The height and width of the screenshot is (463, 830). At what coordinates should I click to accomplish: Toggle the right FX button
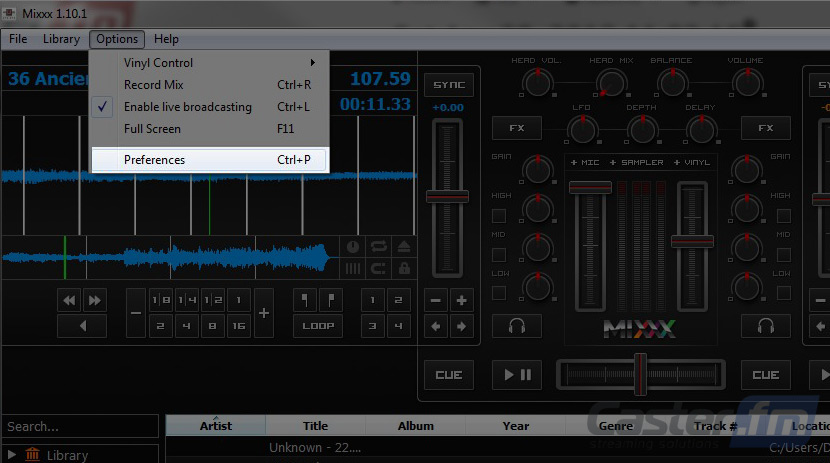tap(765, 128)
